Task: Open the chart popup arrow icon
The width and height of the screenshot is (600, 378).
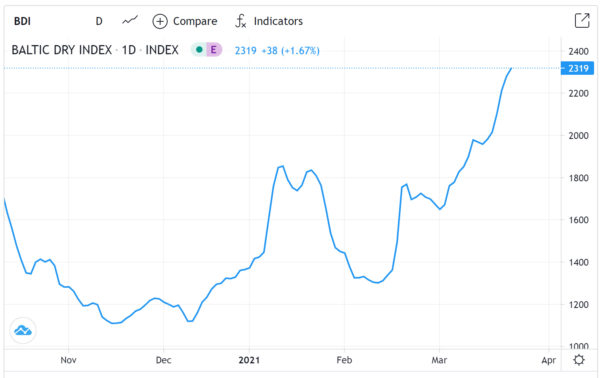Action: click(x=582, y=20)
